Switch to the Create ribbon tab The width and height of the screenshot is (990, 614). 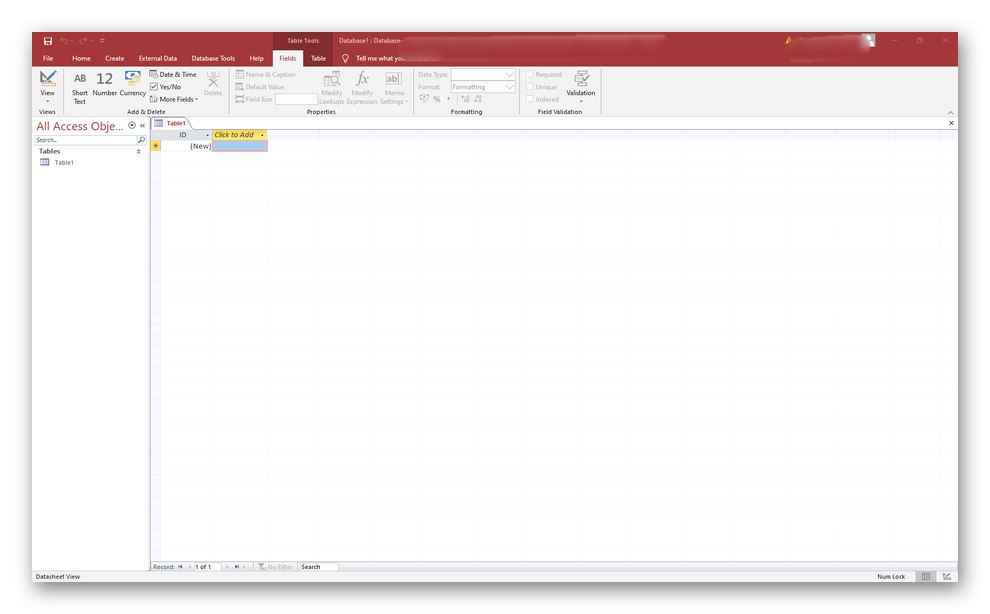click(x=114, y=58)
